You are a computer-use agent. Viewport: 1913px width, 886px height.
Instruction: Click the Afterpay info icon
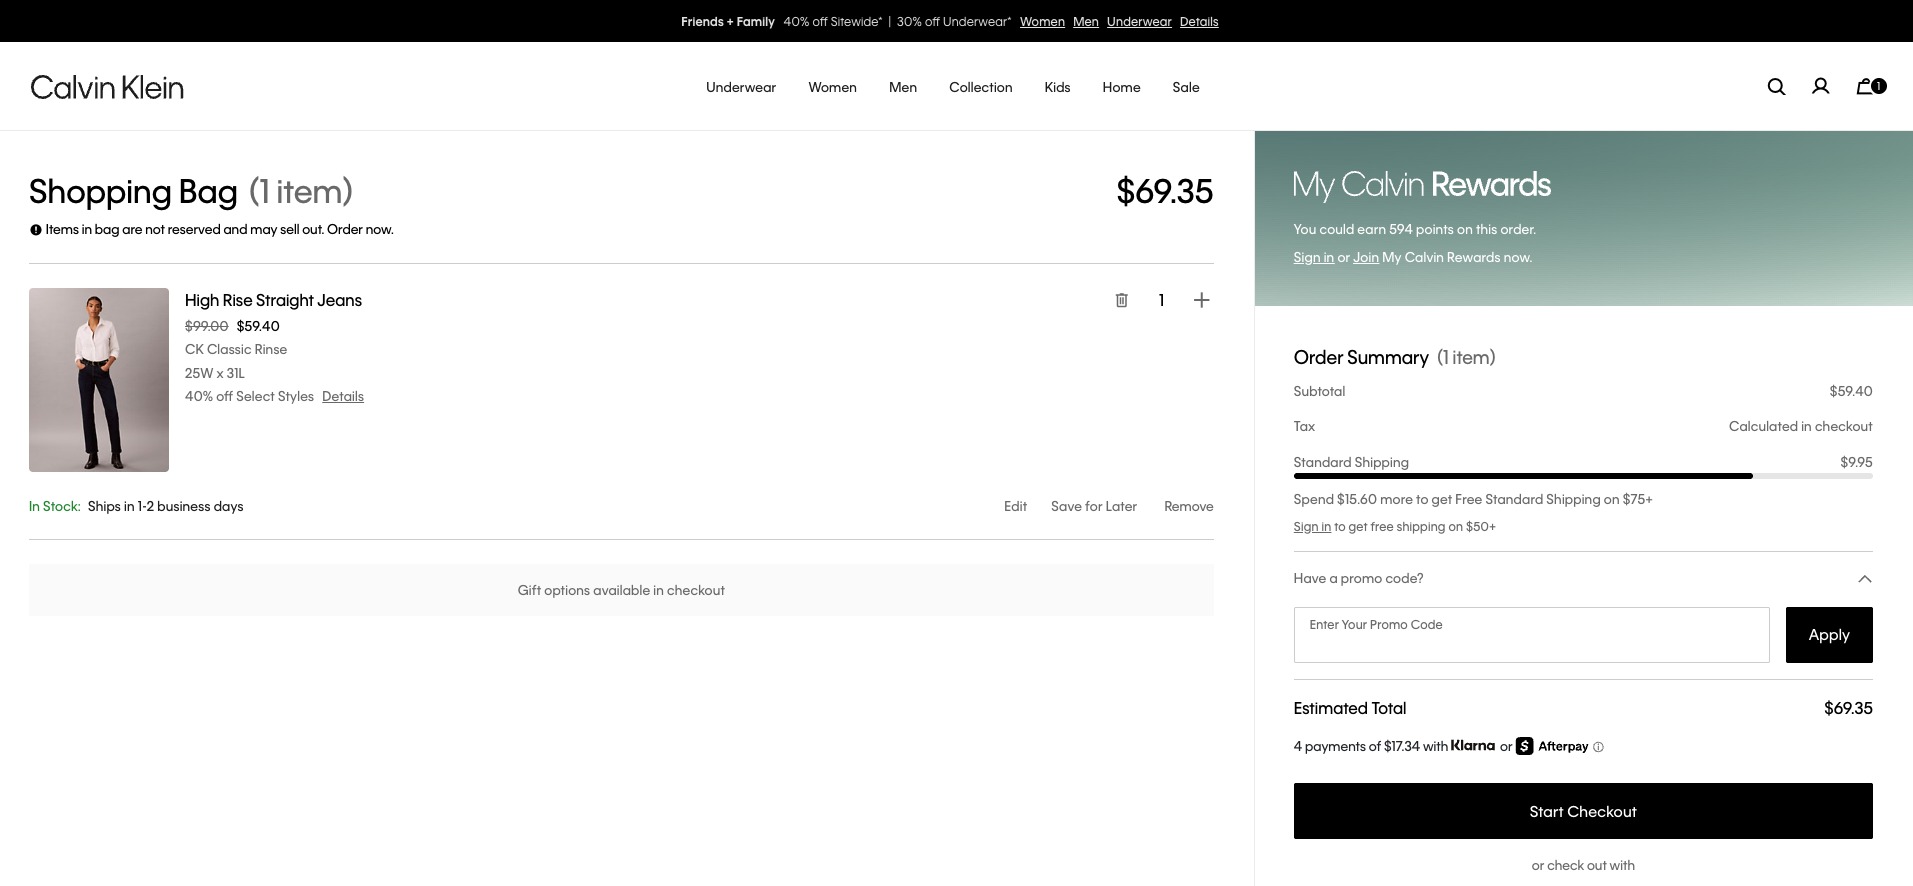(1598, 747)
